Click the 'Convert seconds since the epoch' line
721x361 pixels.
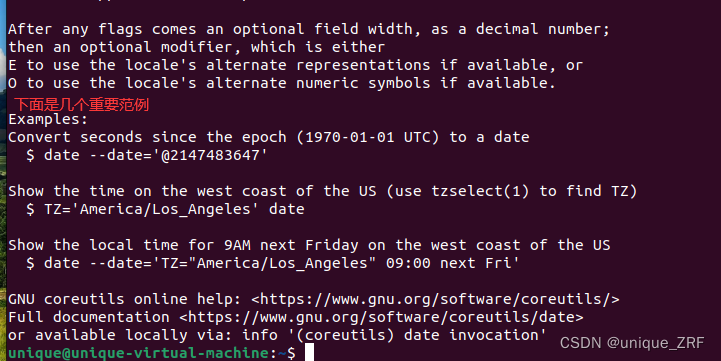(x=269, y=137)
